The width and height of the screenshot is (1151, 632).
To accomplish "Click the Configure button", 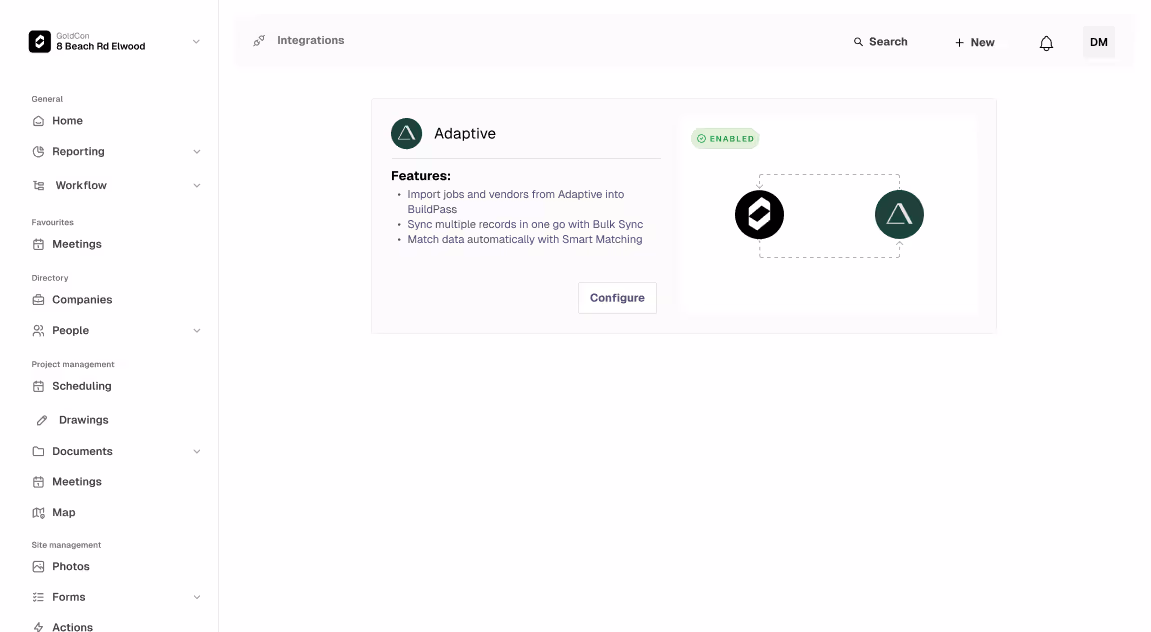I will coord(617,298).
